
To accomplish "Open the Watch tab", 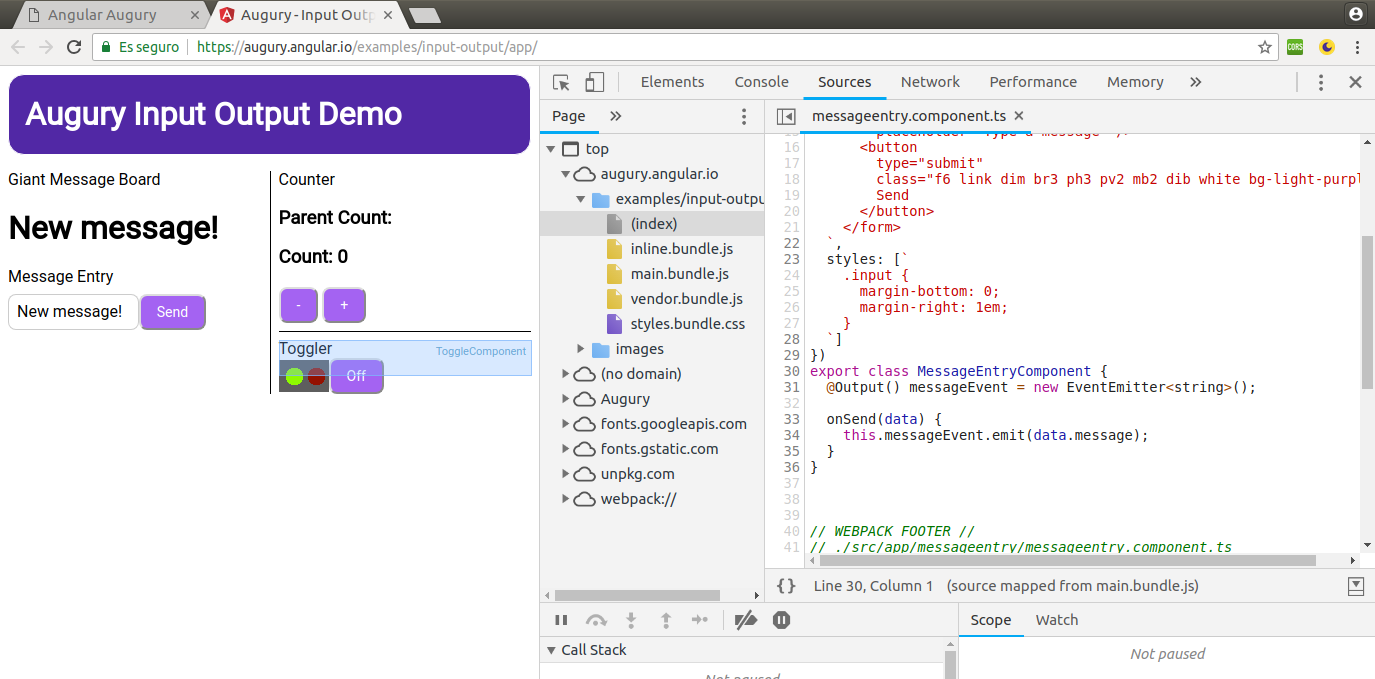I will point(1056,620).
